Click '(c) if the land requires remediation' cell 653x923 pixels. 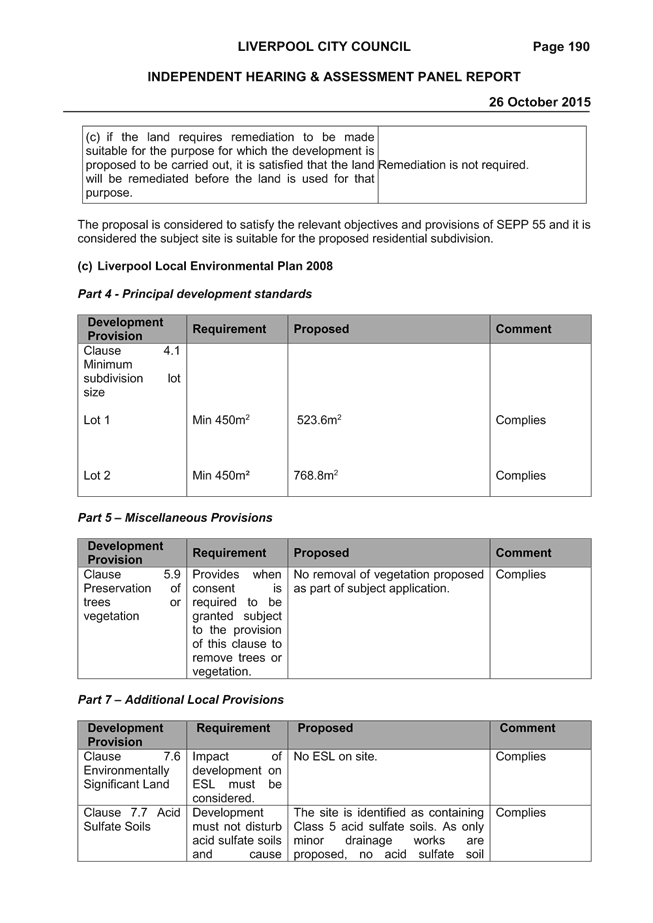pyautogui.click(x=230, y=165)
